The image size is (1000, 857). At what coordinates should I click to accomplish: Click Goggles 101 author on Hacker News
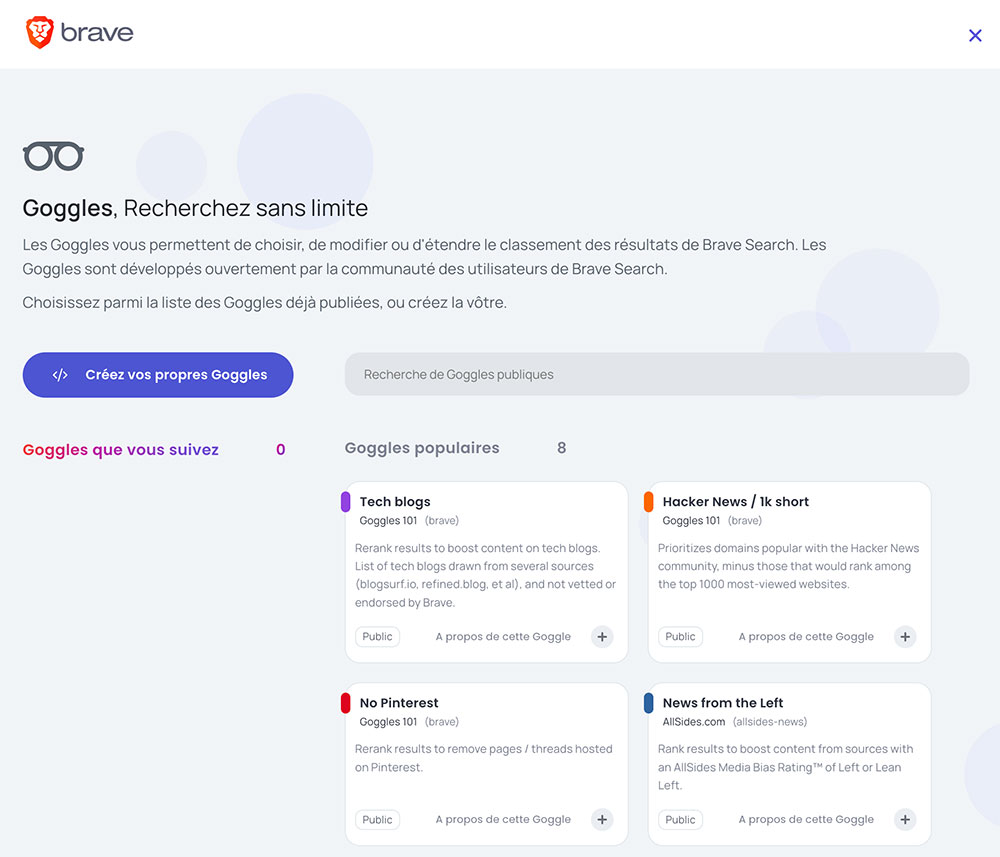tap(691, 520)
